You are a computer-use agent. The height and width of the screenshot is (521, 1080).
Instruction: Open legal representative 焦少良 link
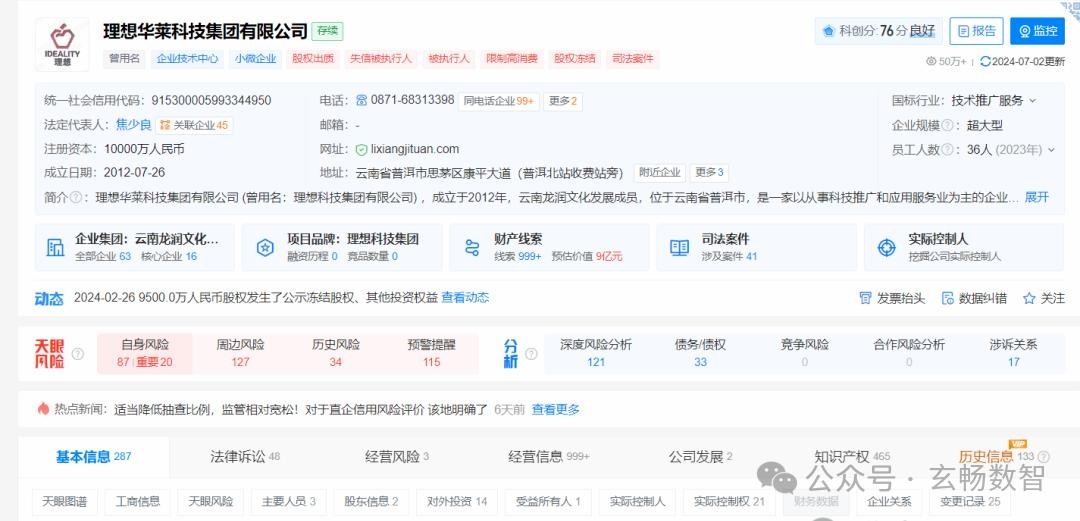[x=133, y=125]
